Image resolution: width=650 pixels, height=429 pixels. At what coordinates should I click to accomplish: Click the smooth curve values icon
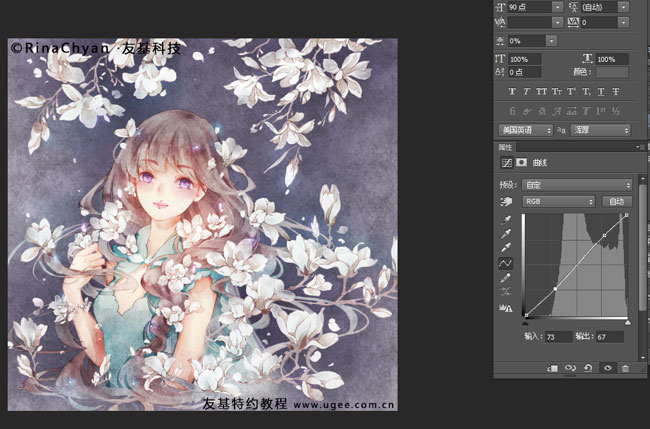[506, 292]
